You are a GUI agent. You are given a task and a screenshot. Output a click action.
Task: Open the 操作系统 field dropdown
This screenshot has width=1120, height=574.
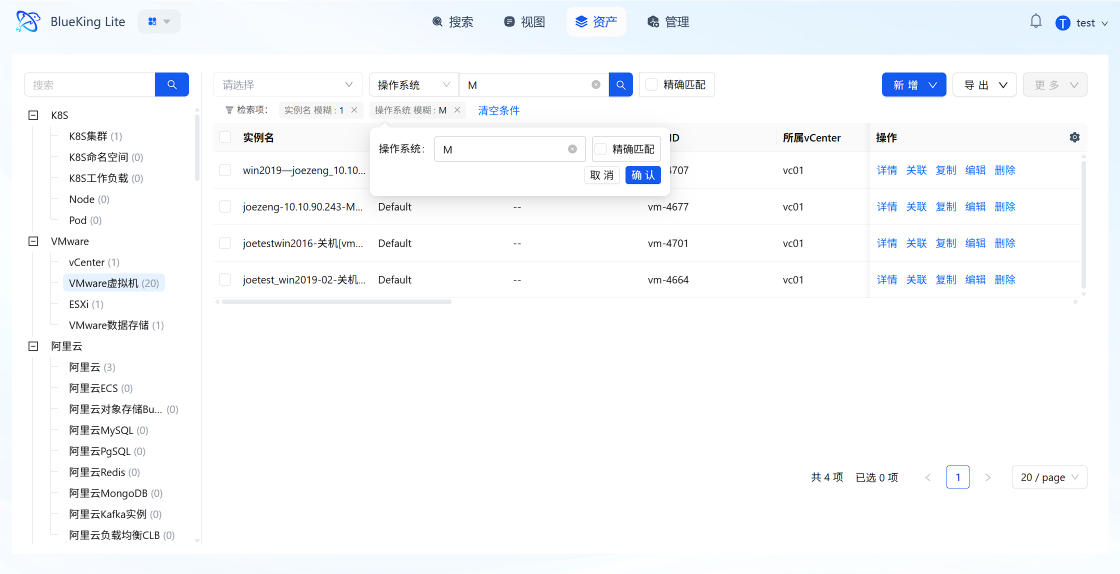pos(414,84)
